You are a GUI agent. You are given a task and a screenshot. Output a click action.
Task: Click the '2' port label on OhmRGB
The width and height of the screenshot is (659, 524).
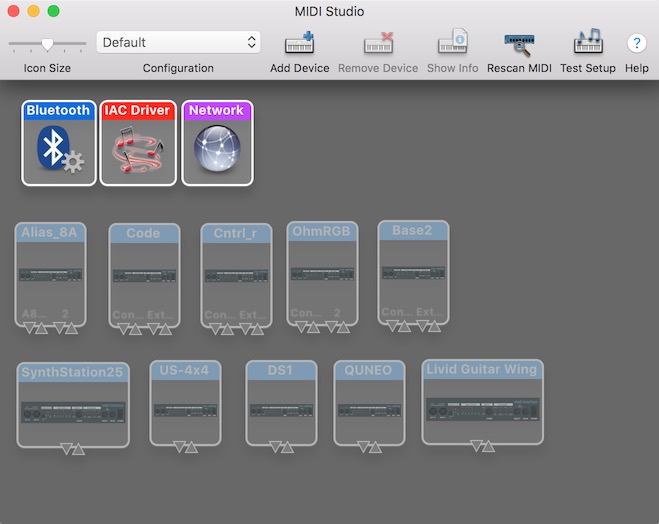coord(337,313)
